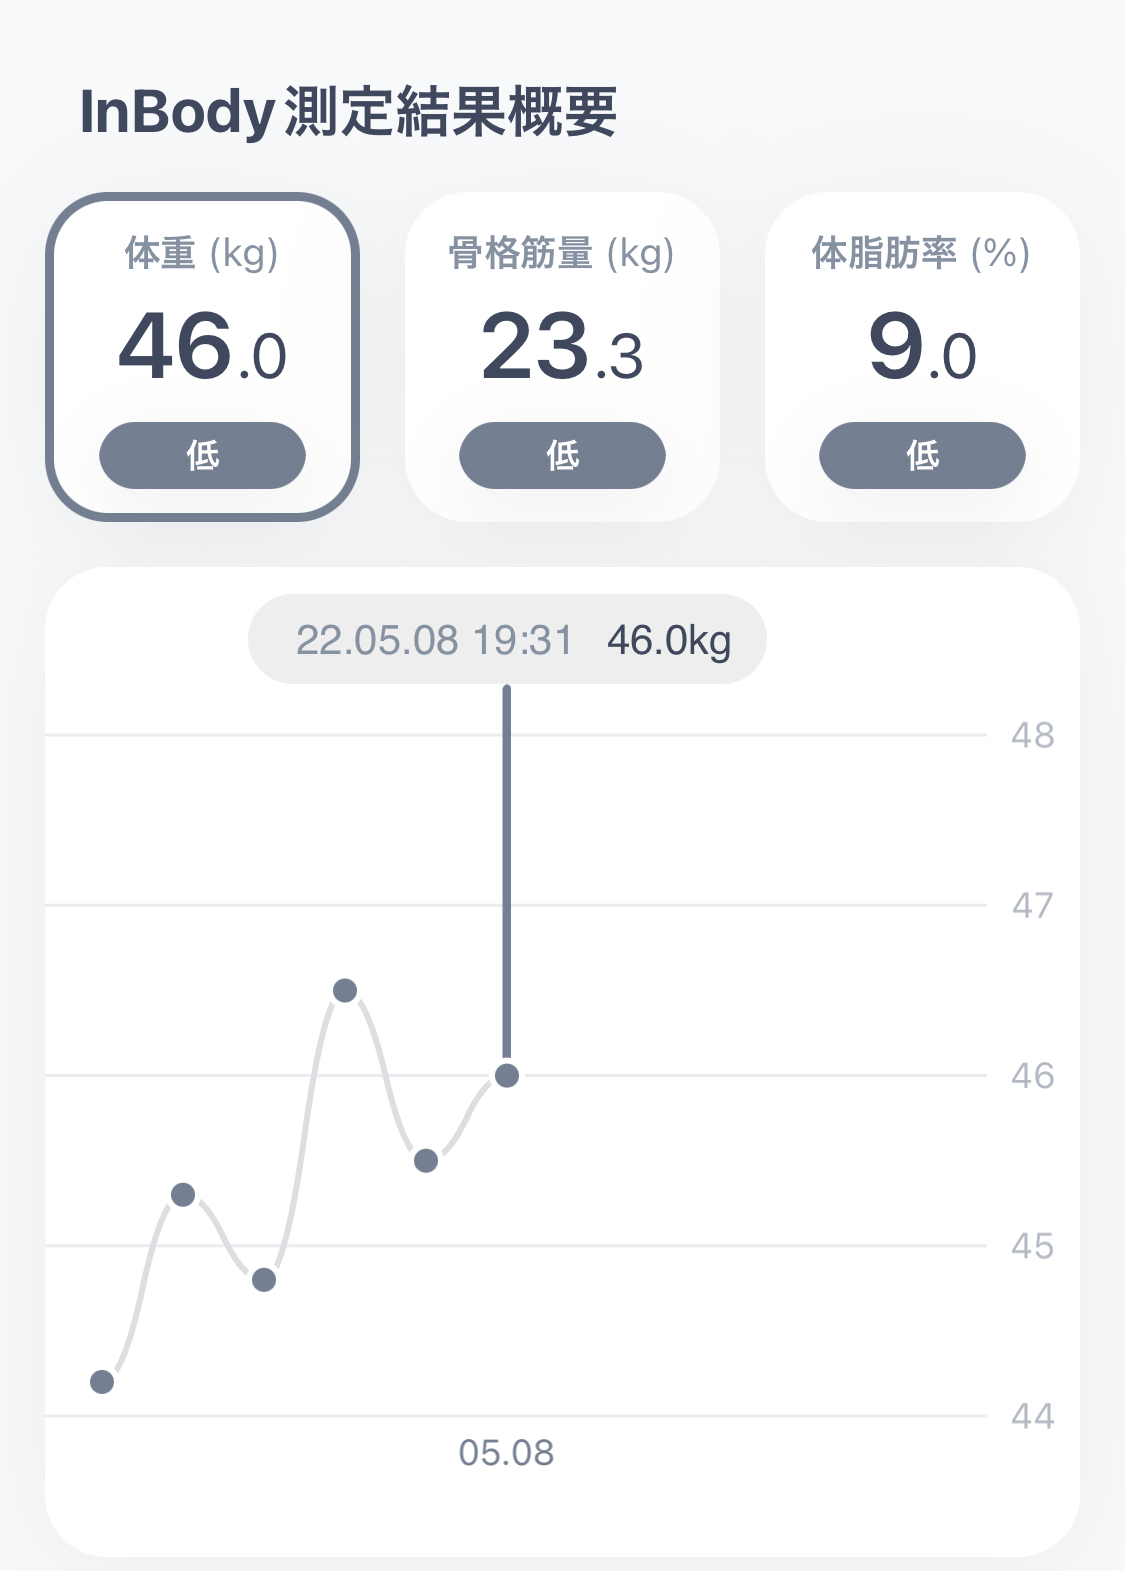Click the InBody測定結果概要 heading

pos(348,111)
